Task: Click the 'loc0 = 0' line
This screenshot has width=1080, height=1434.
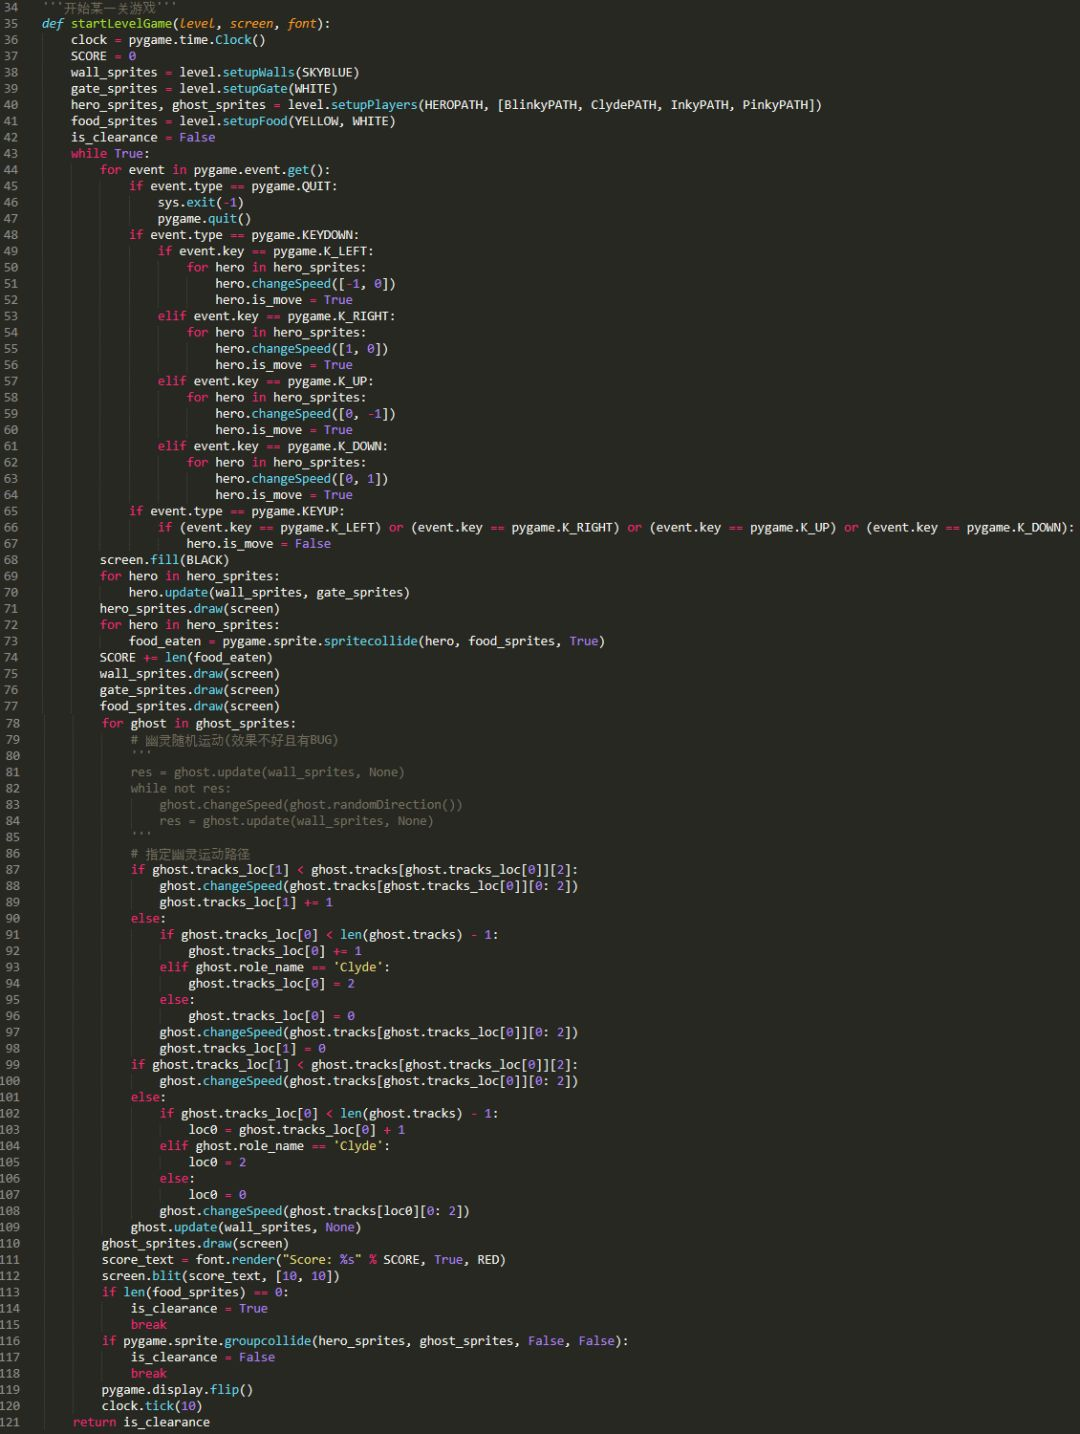Action: click(x=217, y=1195)
